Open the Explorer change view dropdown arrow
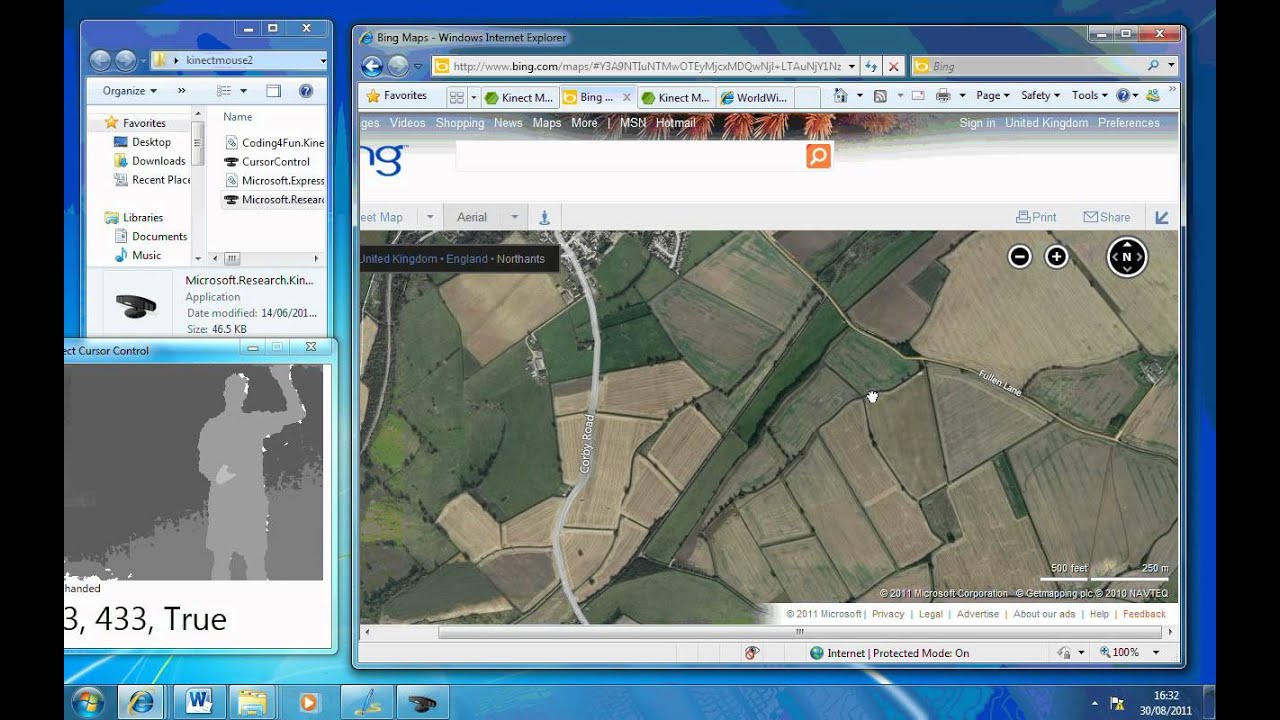The width and height of the screenshot is (1280, 720). tap(243, 91)
